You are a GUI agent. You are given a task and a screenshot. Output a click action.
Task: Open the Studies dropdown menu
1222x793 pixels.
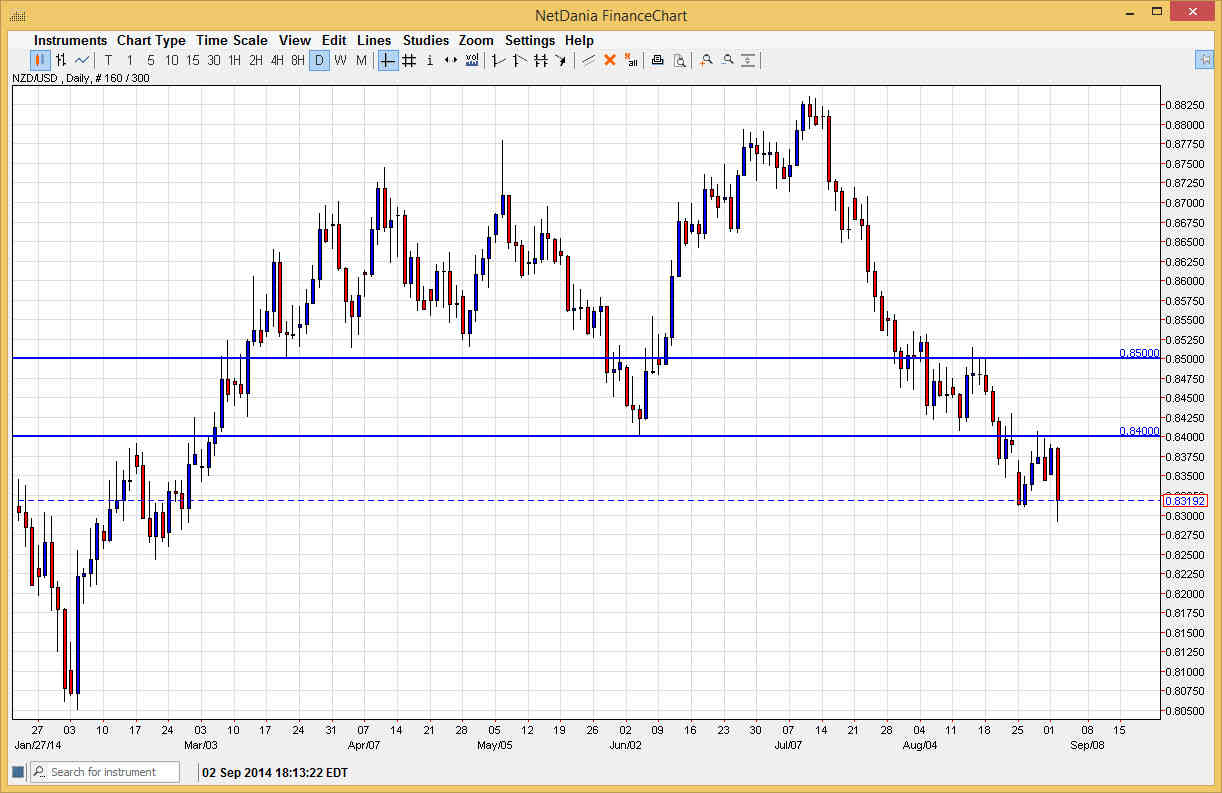(x=426, y=40)
